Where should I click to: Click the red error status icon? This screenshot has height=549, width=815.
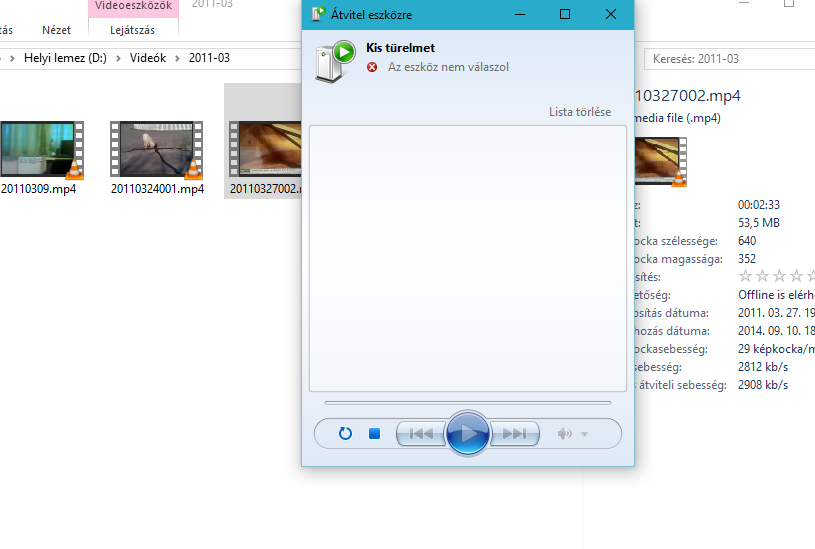[372, 67]
